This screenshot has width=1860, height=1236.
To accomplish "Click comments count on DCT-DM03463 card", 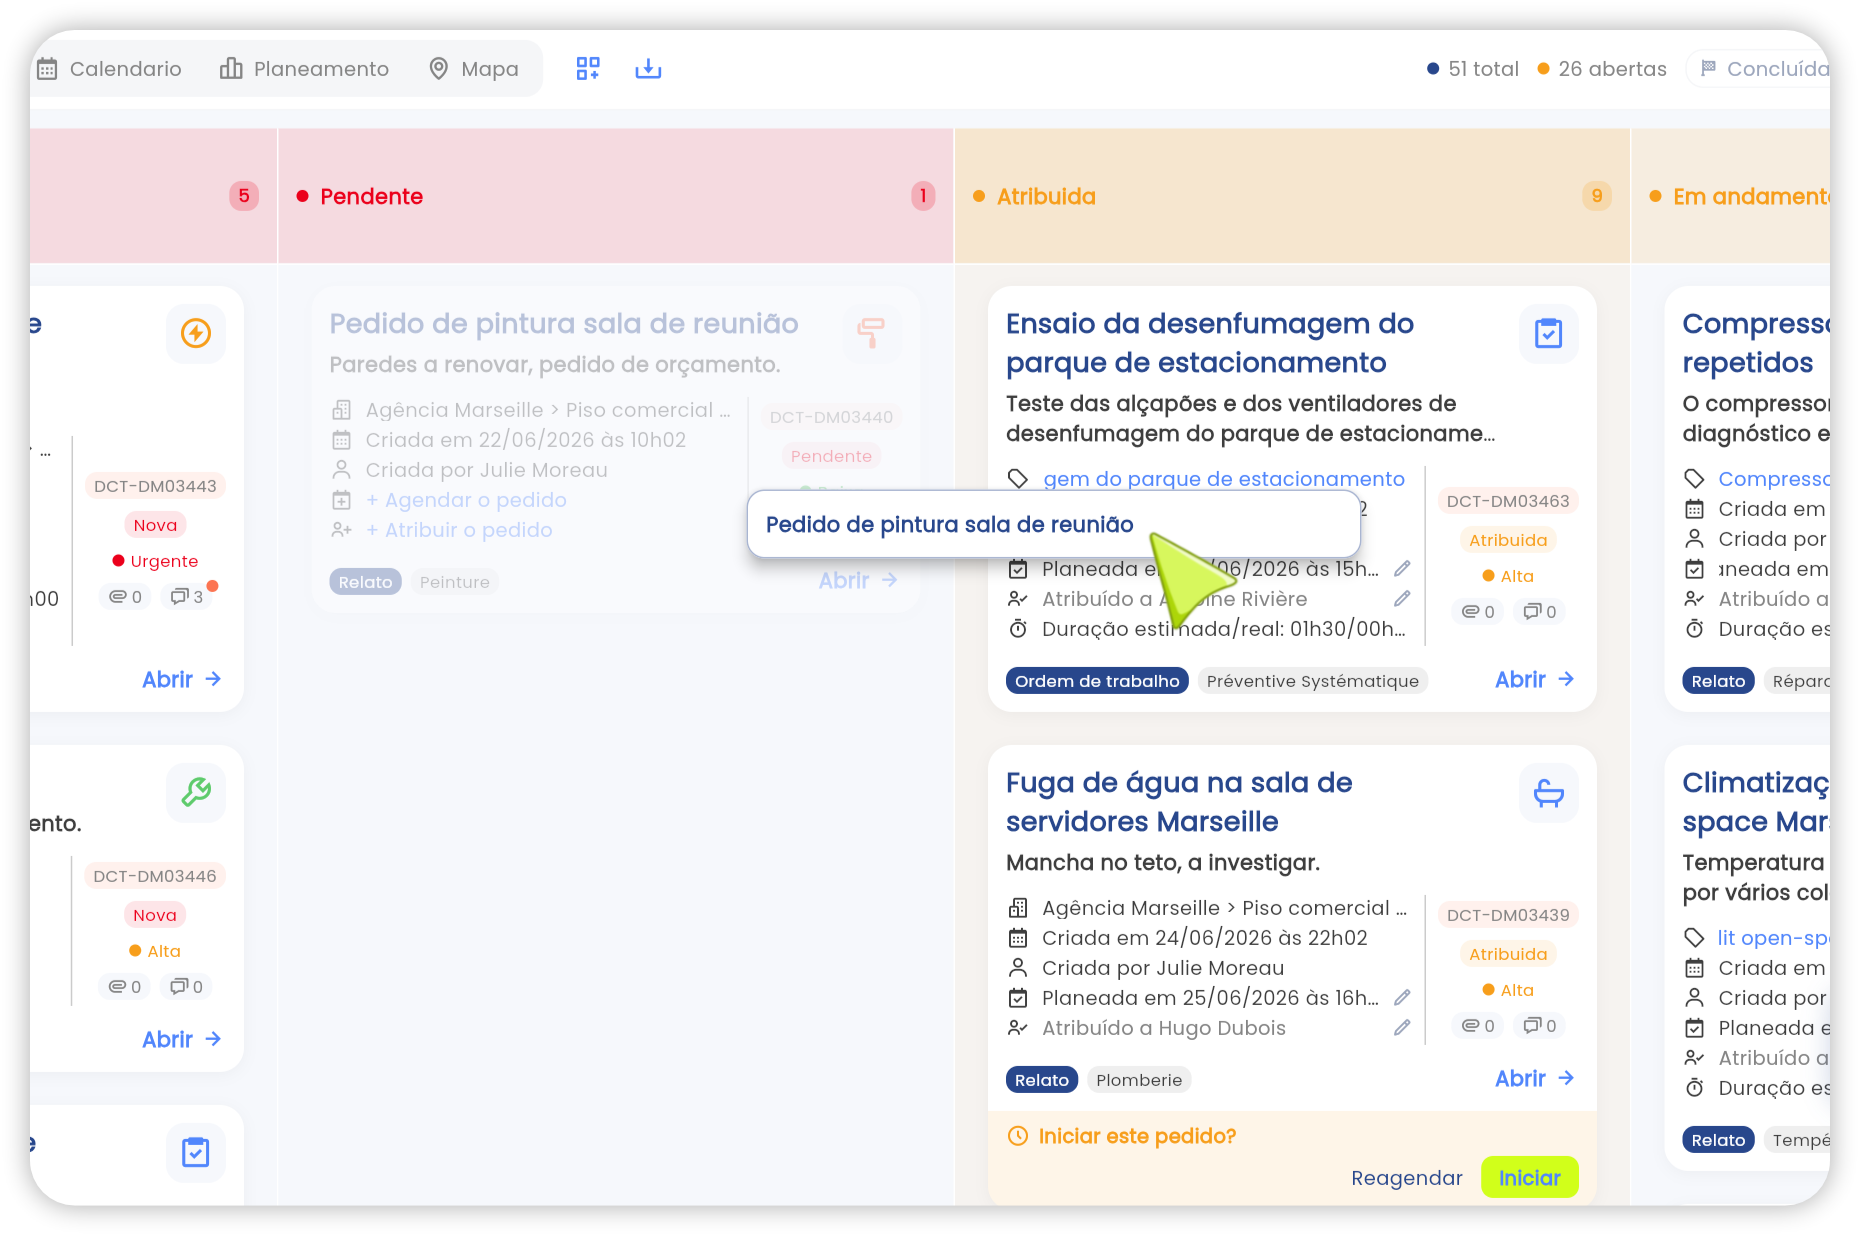I will (1540, 612).
